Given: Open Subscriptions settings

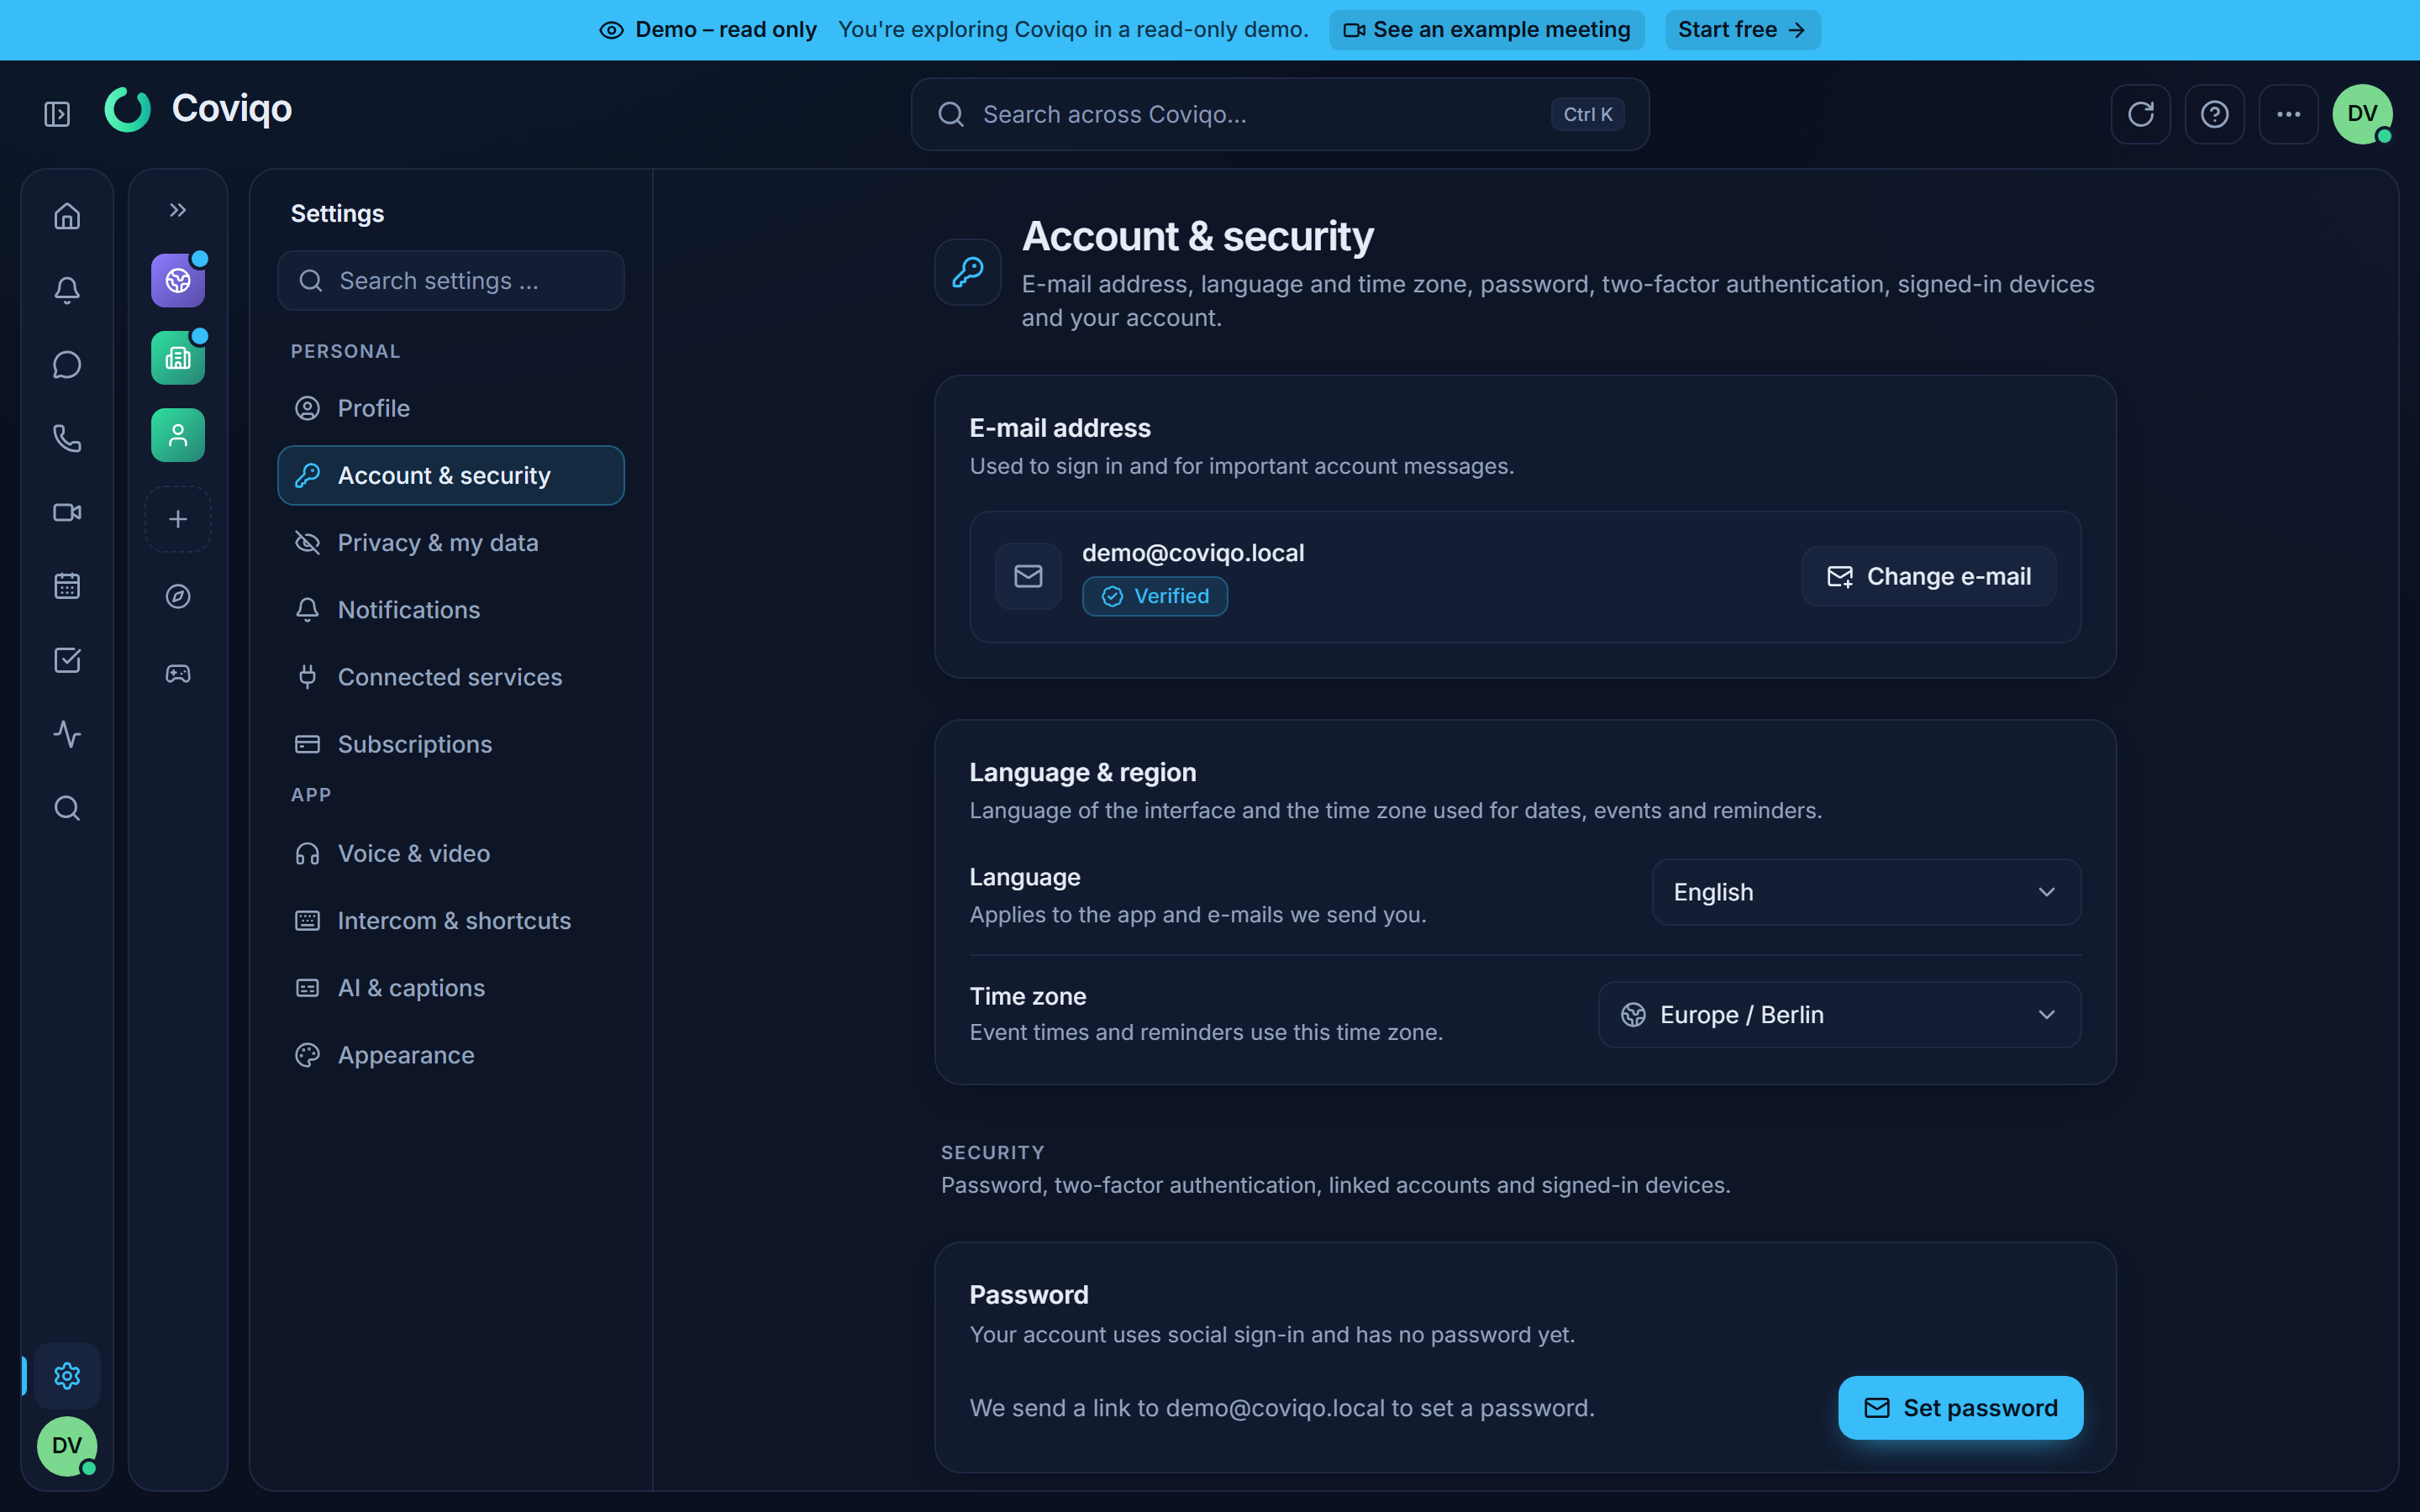Looking at the screenshot, I should pyautogui.click(x=451, y=744).
